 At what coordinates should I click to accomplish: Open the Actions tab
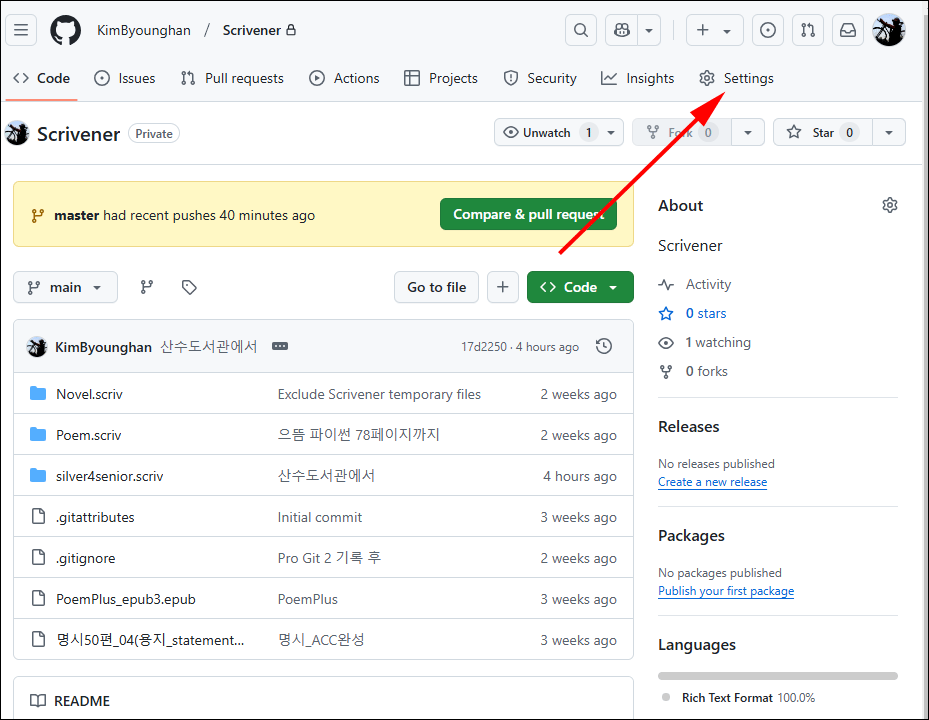click(x=344, y=78)
